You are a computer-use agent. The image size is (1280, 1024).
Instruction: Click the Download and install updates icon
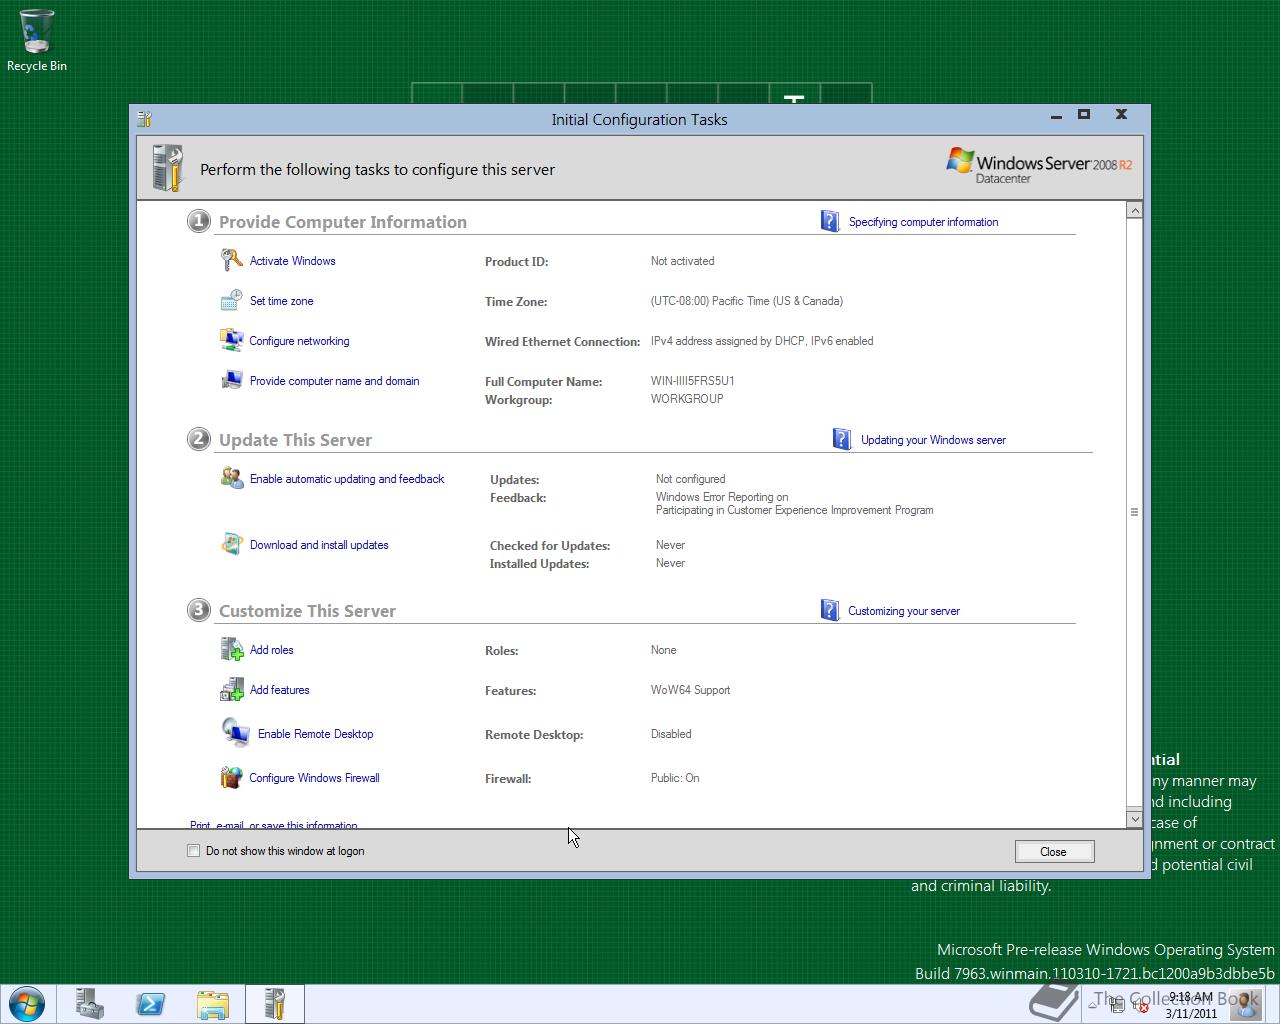[x=232, y=544]
